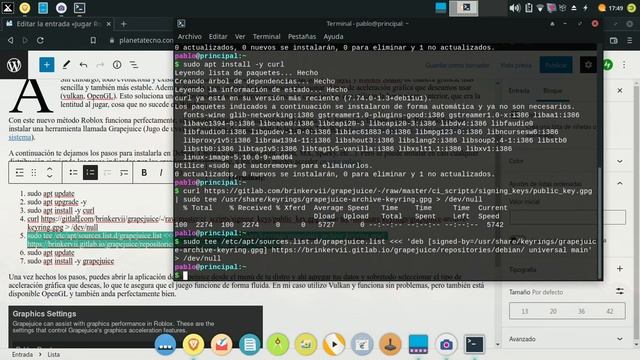Select ordered list style in block toolbar
The image size is (640, 360).
coord(90,173)
